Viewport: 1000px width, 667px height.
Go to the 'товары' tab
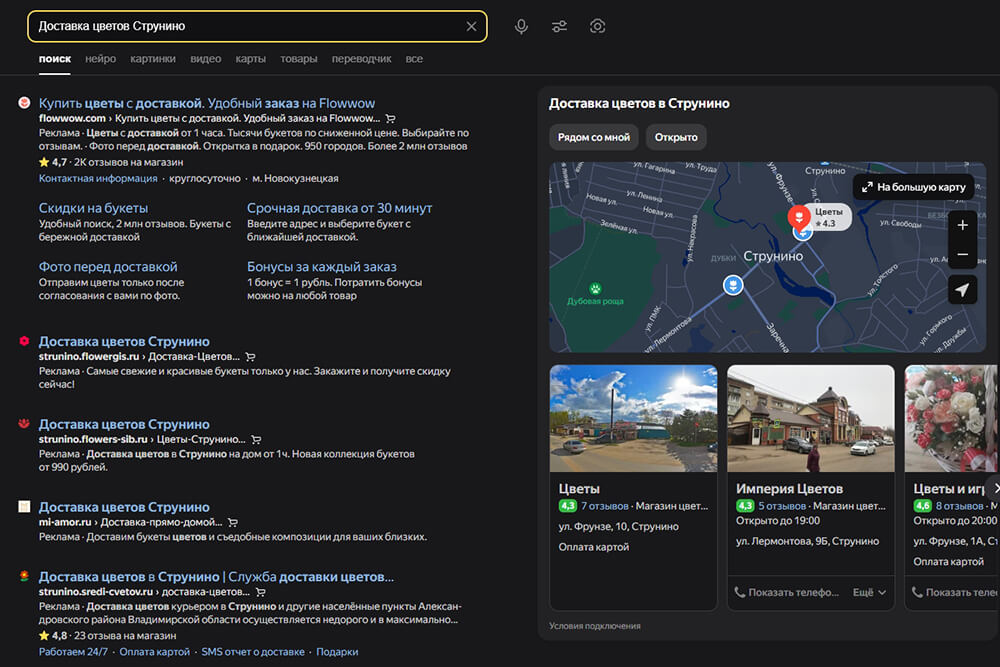click(x=298, y=59)
